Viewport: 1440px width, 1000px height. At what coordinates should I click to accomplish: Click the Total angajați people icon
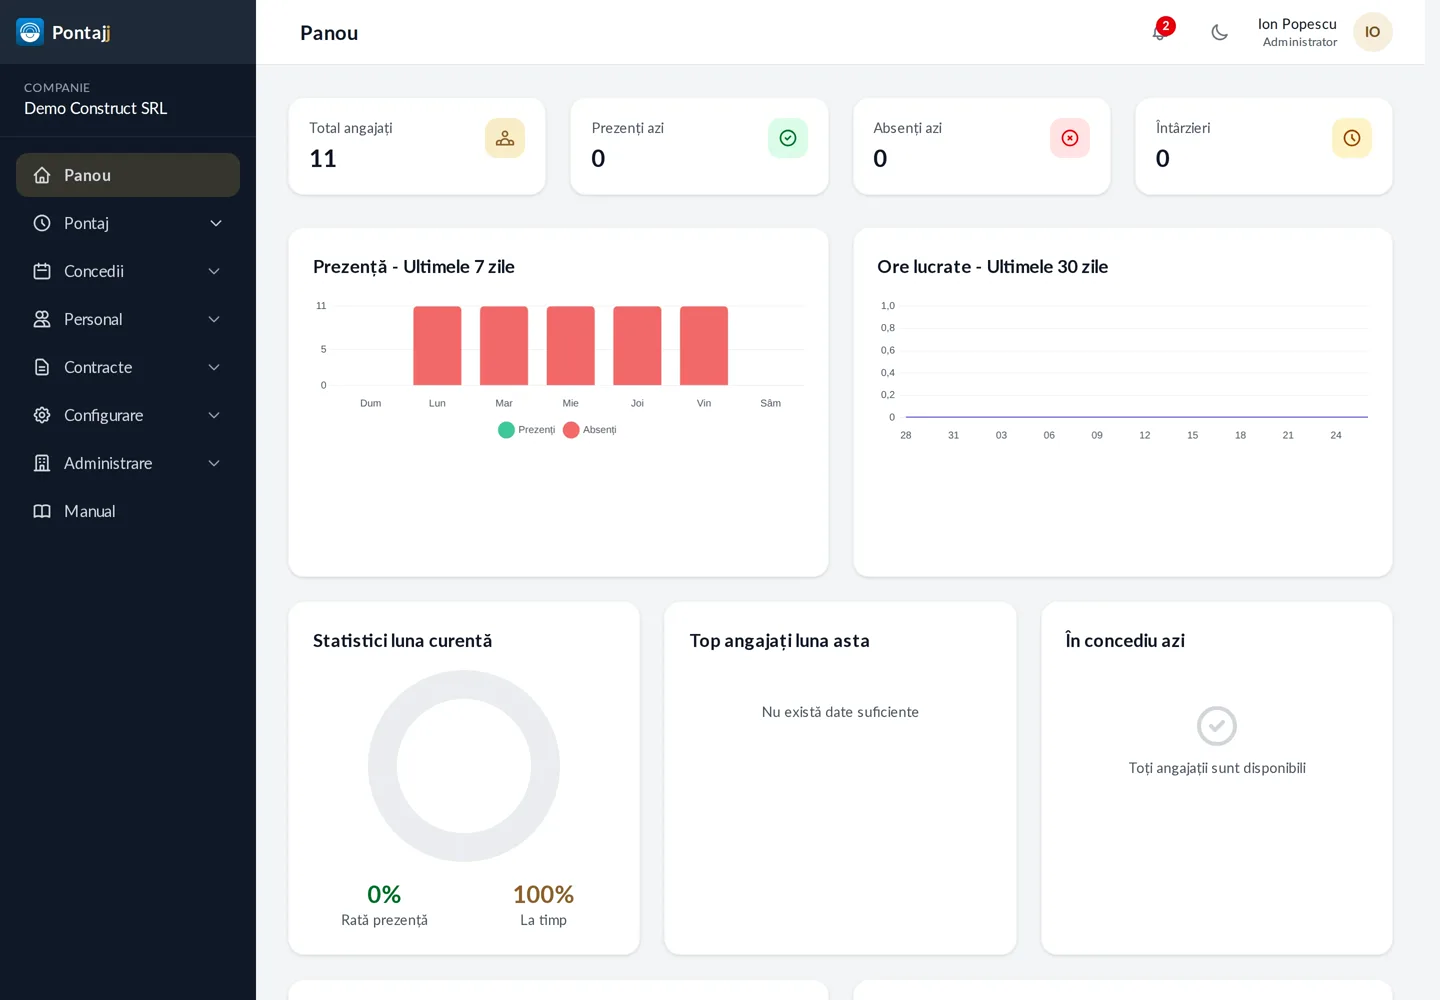coord(505,138)
